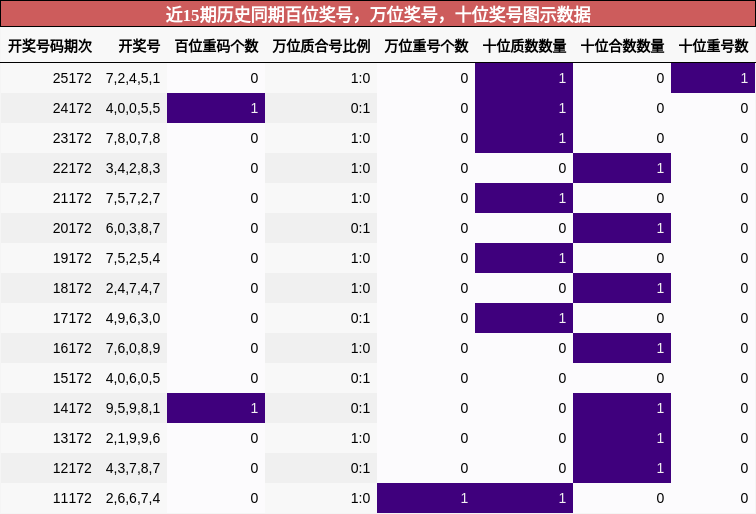Click purple 百位重码个数 cell in row 14172
This screenshot has height=514, width=756.
pyautogui.click(x=216, y=408)
